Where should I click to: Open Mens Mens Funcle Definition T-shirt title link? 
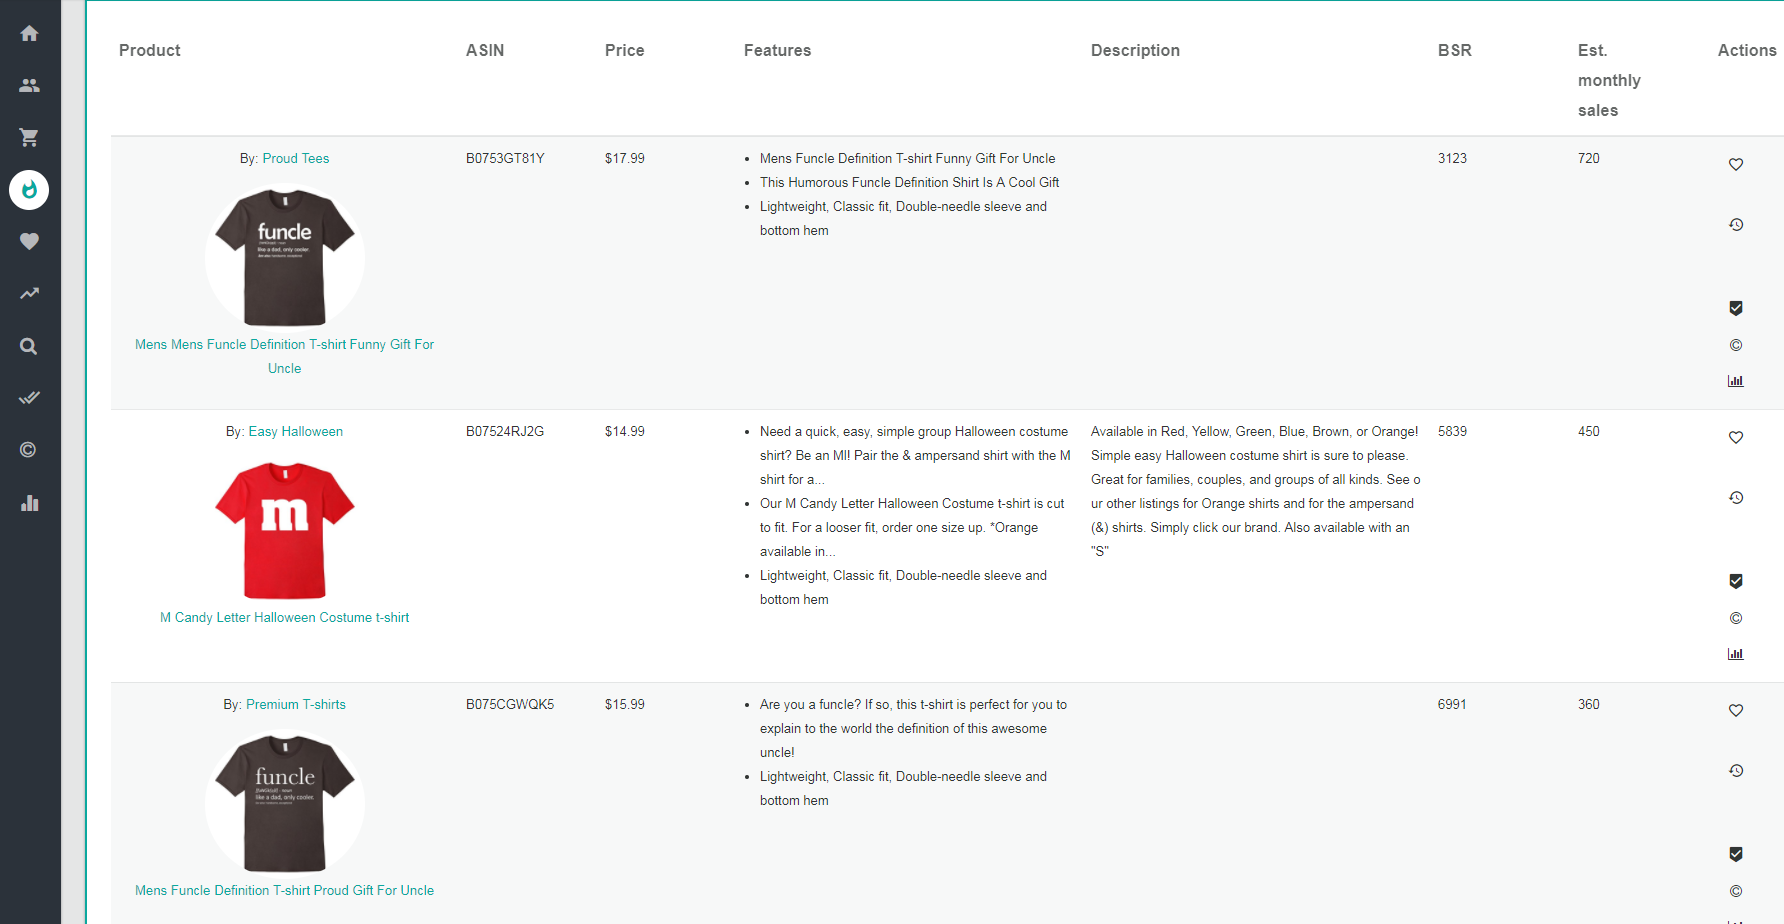coord(285,356)
